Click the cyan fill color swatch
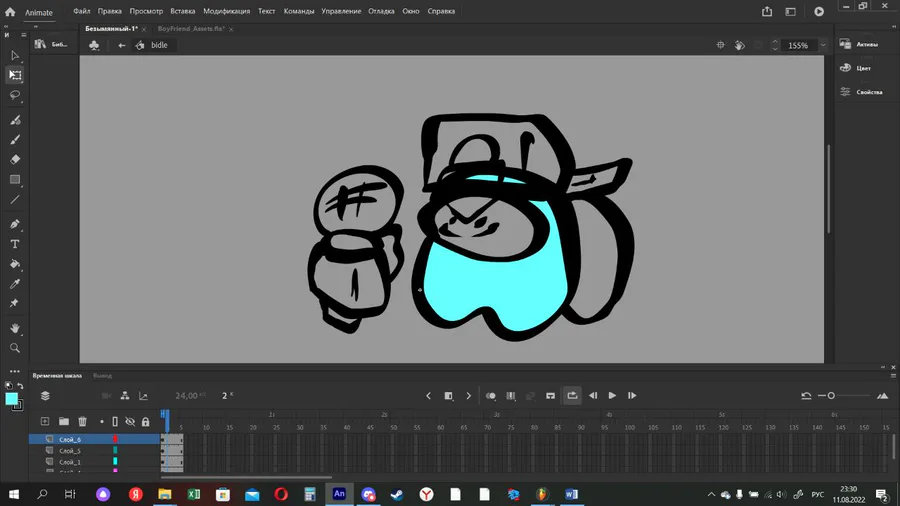The height and width of the screenshot is (506, 900). pyautogui.click(x=11, y=399)
